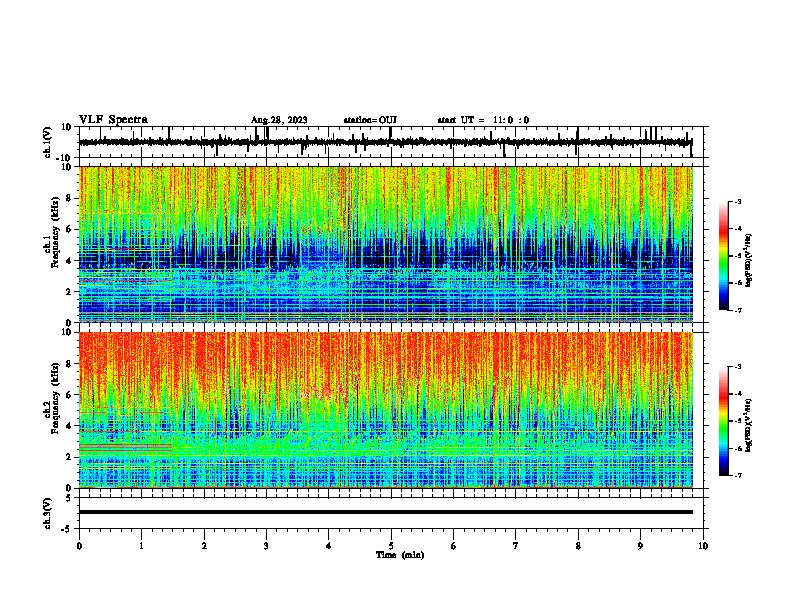Click the ch.1 "Frequency (kHz)" axis label

point(55,232)
